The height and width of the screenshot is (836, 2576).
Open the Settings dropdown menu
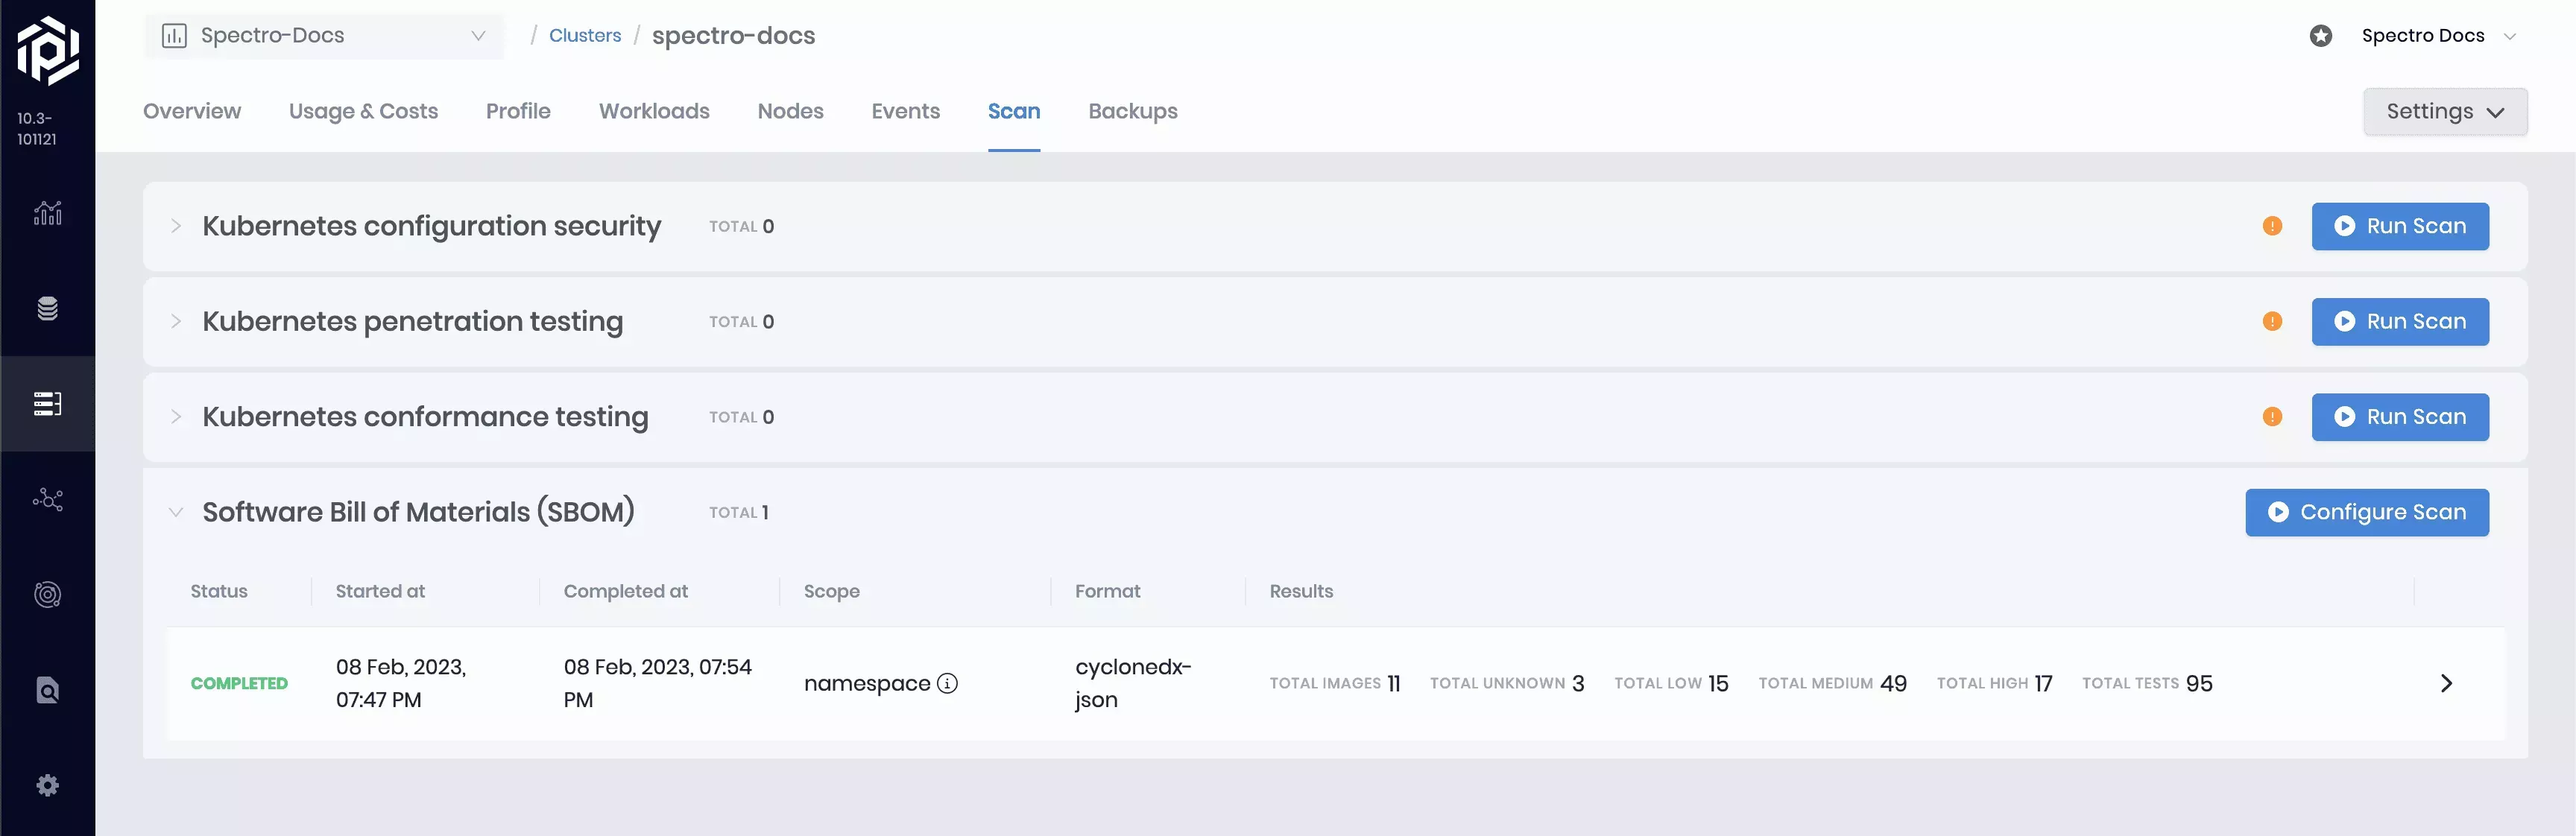tap(2444, 111)
